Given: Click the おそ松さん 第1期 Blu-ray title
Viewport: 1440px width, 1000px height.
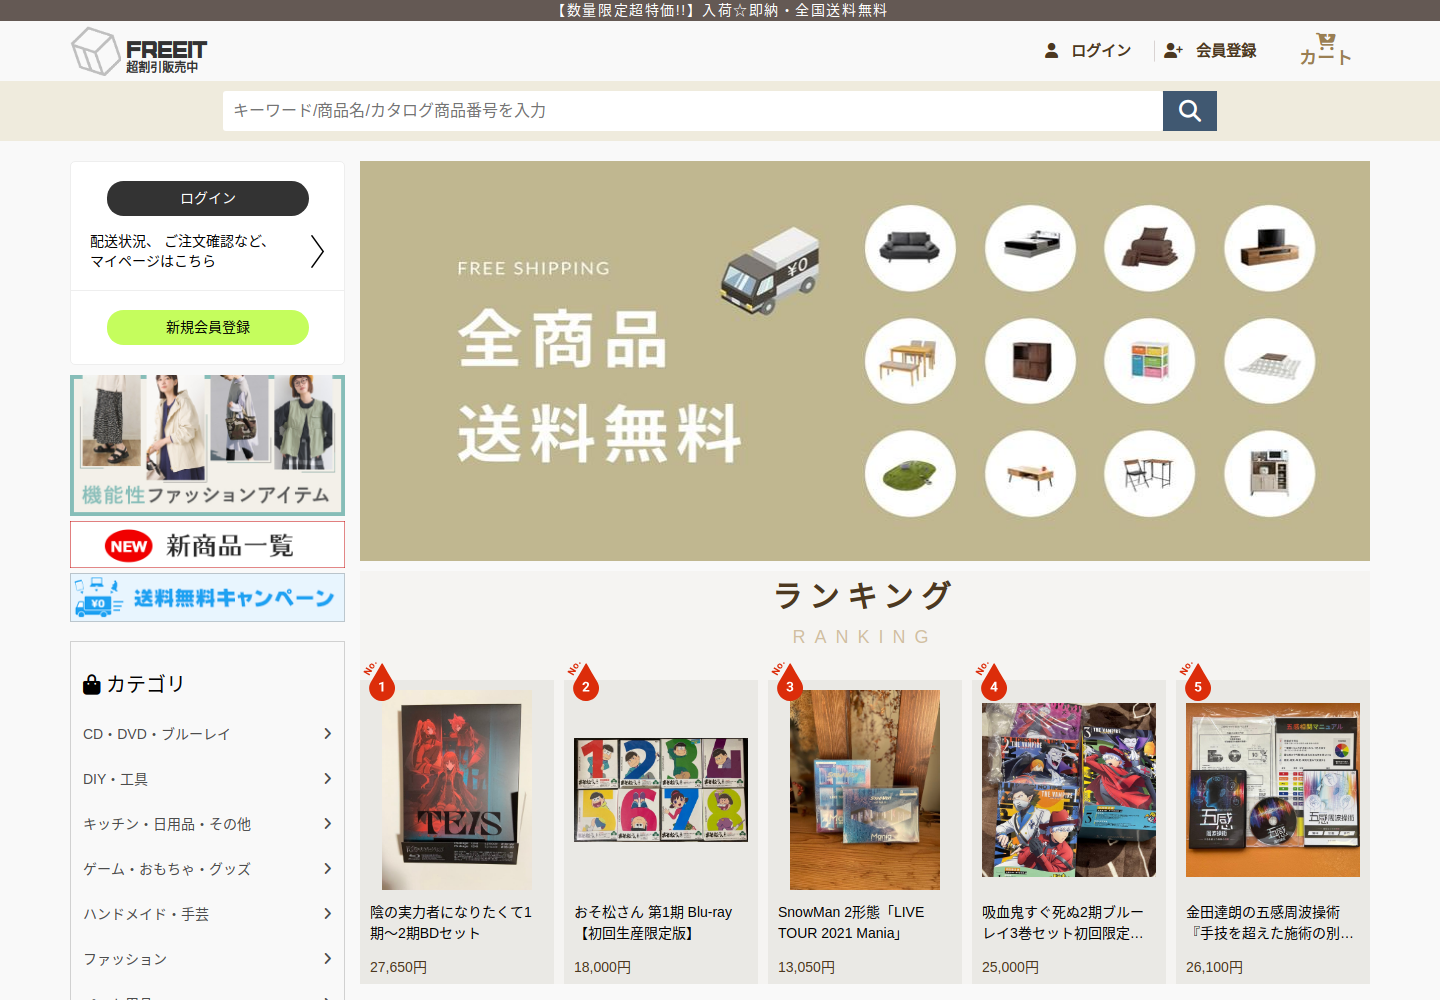Looking at the screenshot, I should tap(653, 923).
